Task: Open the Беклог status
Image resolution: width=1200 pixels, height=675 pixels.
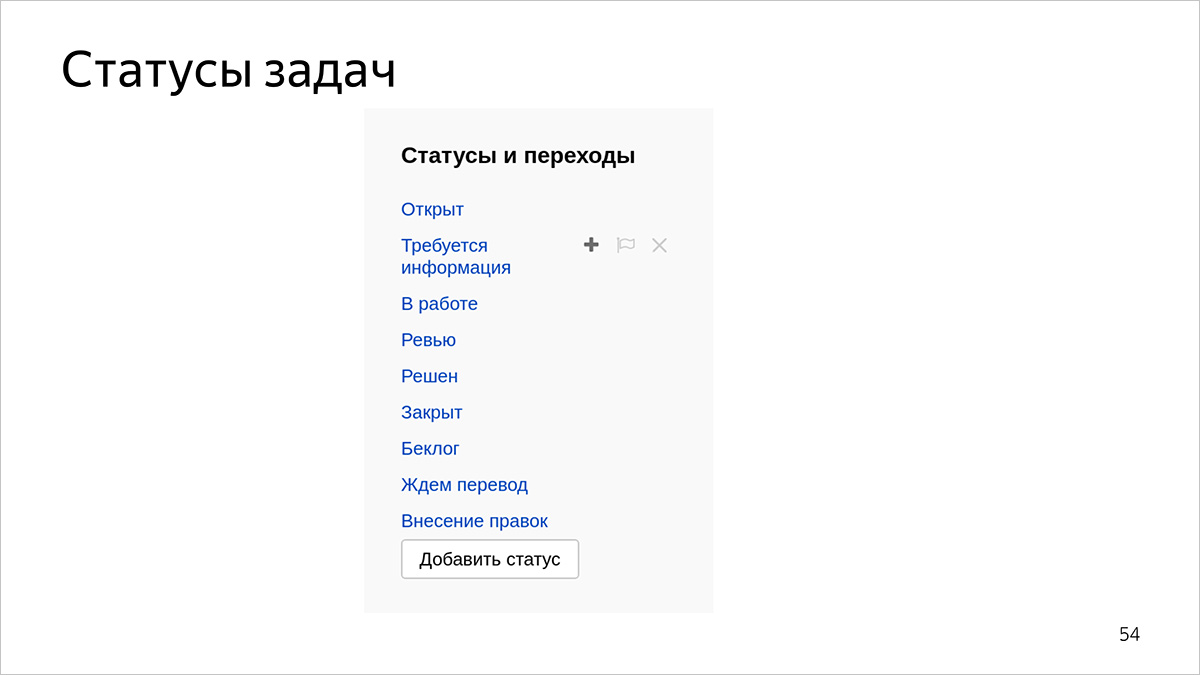Action: click(x=430, y=448)
